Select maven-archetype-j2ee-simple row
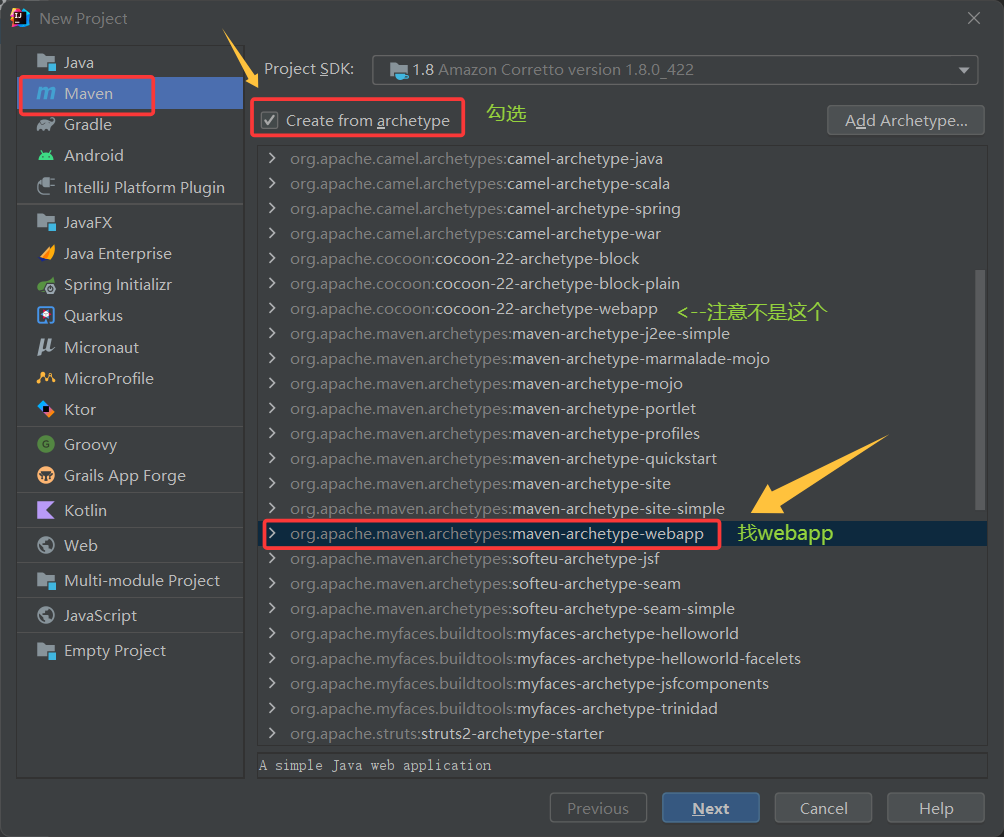 click(x=622, y=333)
